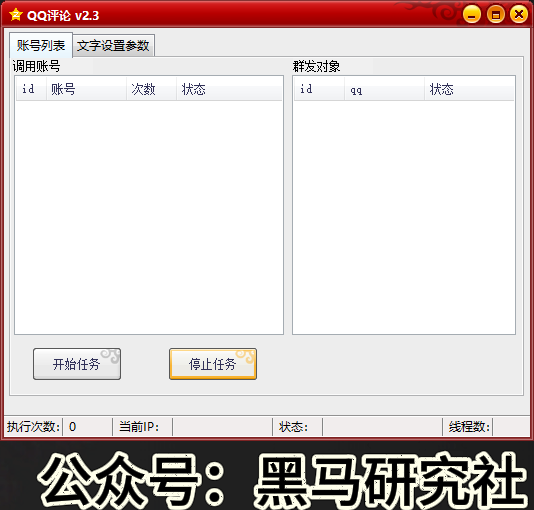This screenshot has height=510, width=534.
Task: Click id header in 群发对象 list
Action: 319,89
